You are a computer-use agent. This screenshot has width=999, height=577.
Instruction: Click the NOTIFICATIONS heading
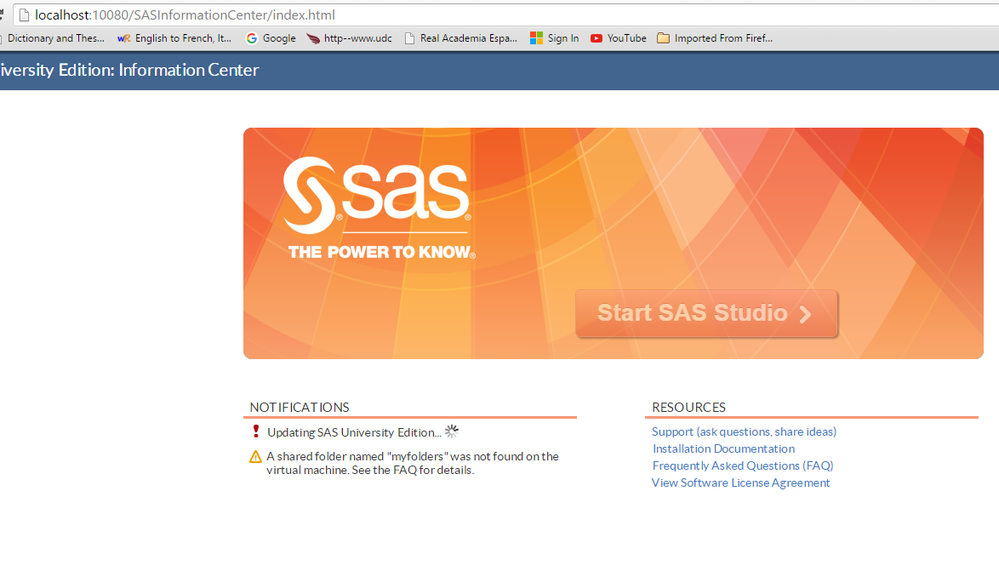tap(299, 407)
